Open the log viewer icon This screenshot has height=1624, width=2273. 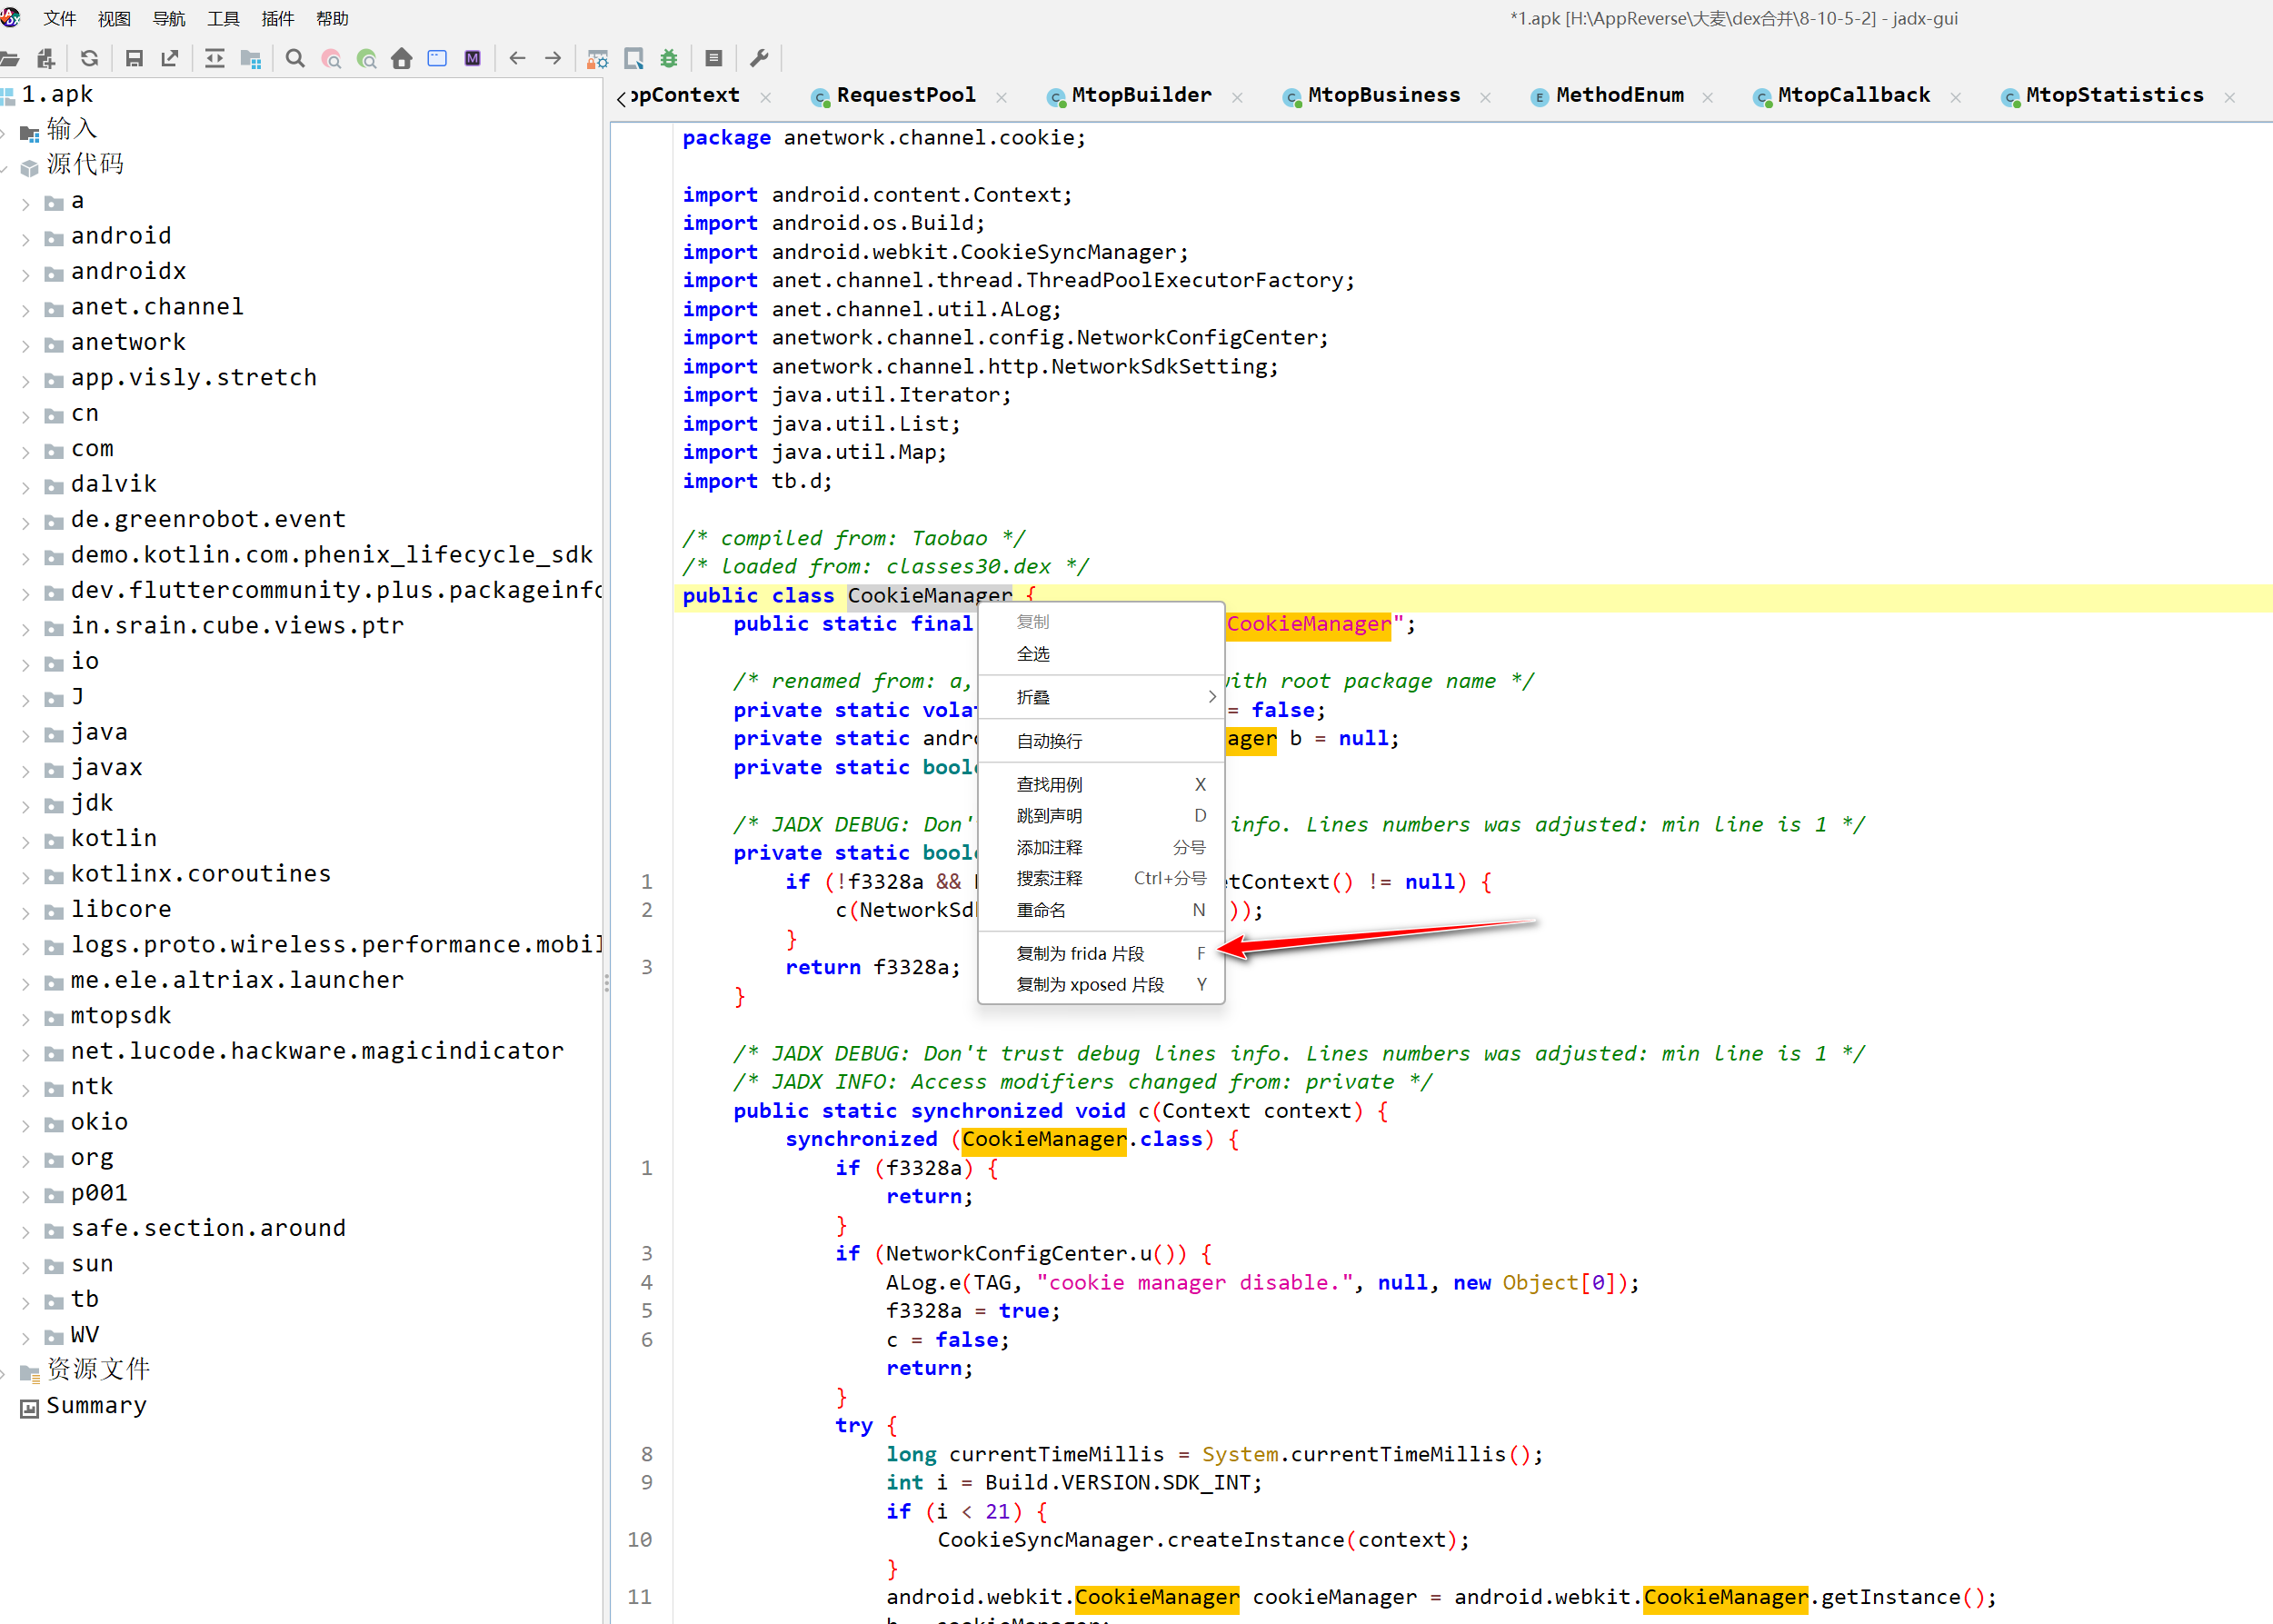[713, 58]
